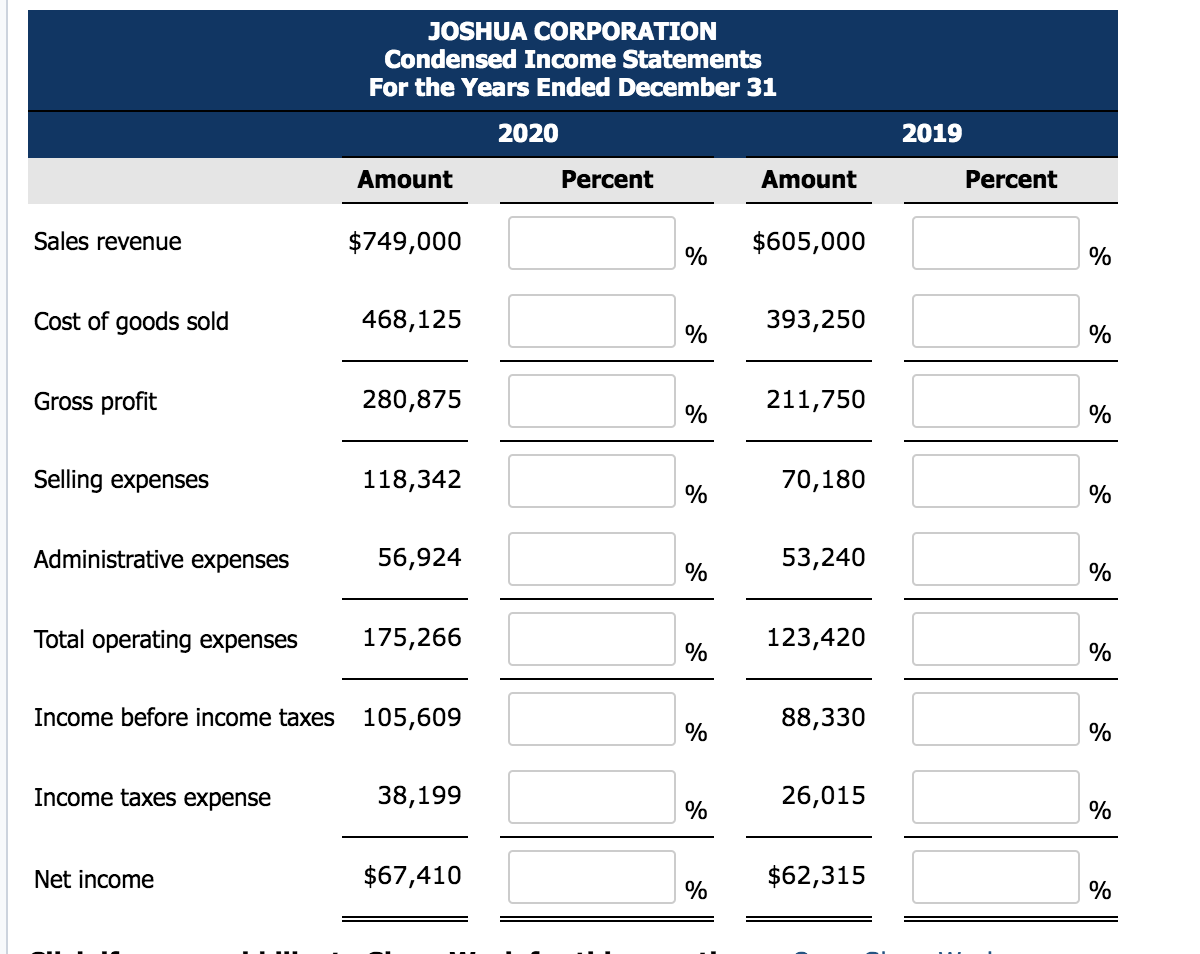
Task: Click the 2020 Administrative expenses percent field
Action: point(590,559)
